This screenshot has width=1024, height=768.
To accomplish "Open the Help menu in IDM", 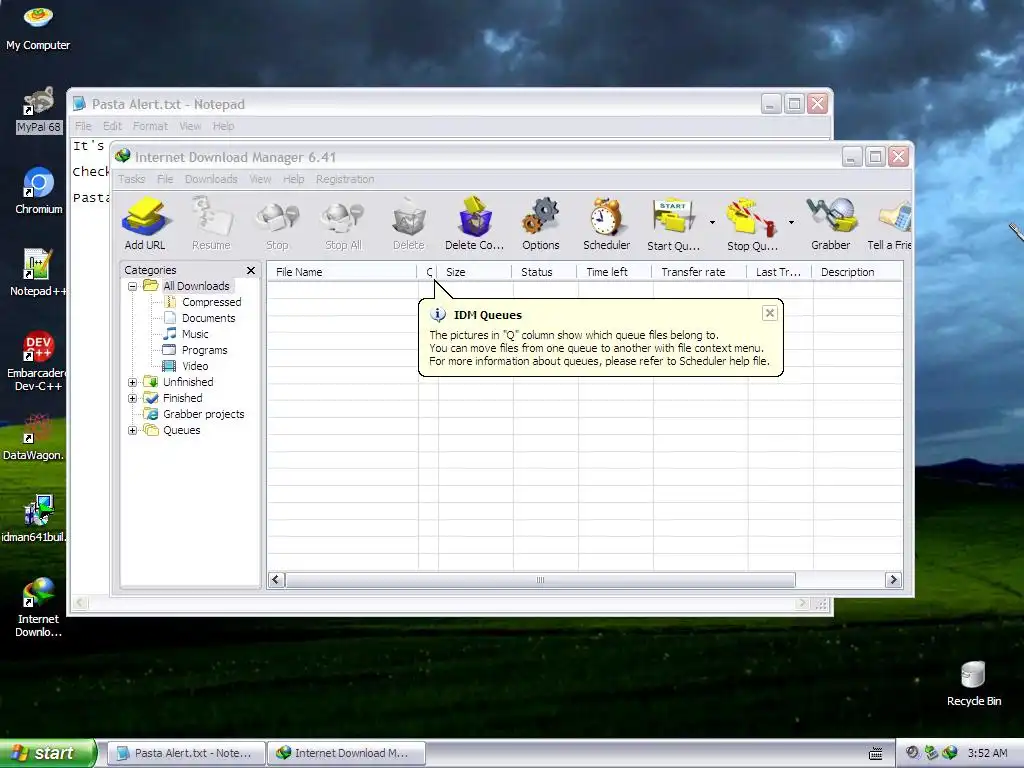I will 293,179.
